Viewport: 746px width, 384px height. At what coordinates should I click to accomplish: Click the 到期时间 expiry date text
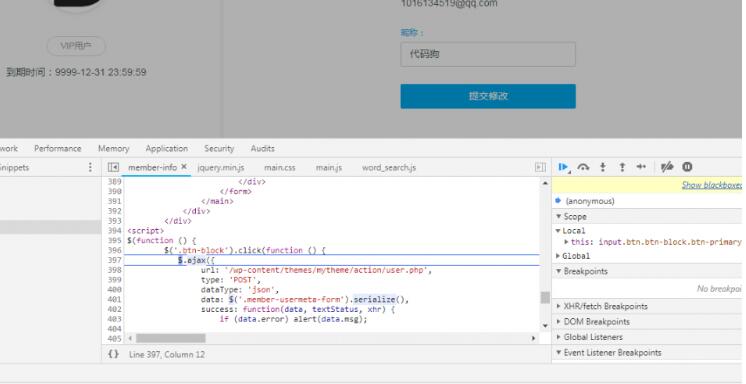pos(76,72)
